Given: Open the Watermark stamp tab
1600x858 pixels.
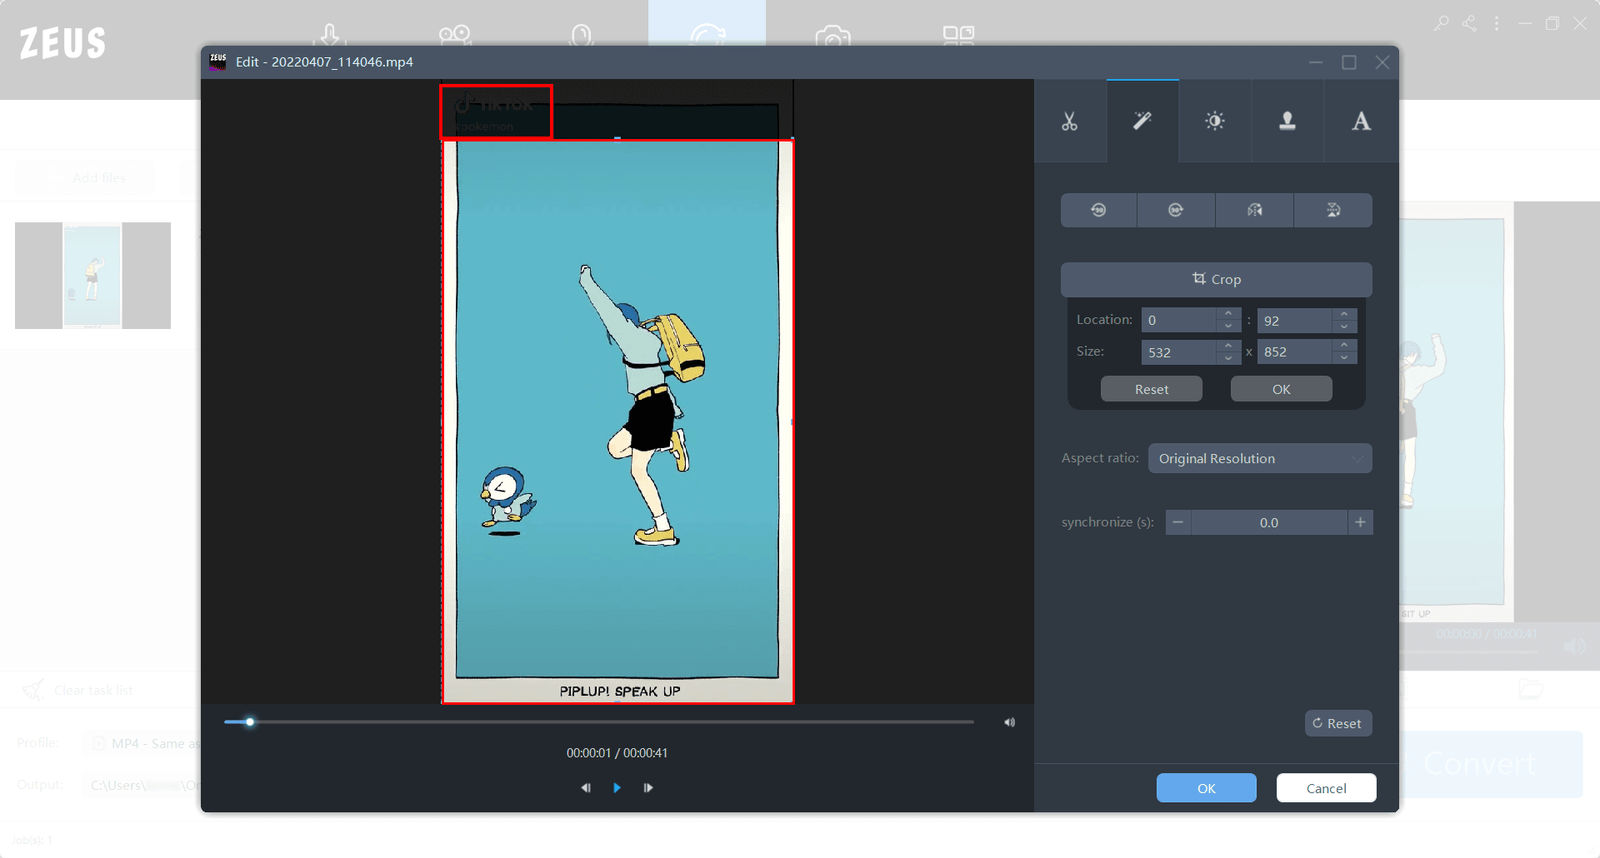Looking at the screenshot, I should (x=1288, y=121).
